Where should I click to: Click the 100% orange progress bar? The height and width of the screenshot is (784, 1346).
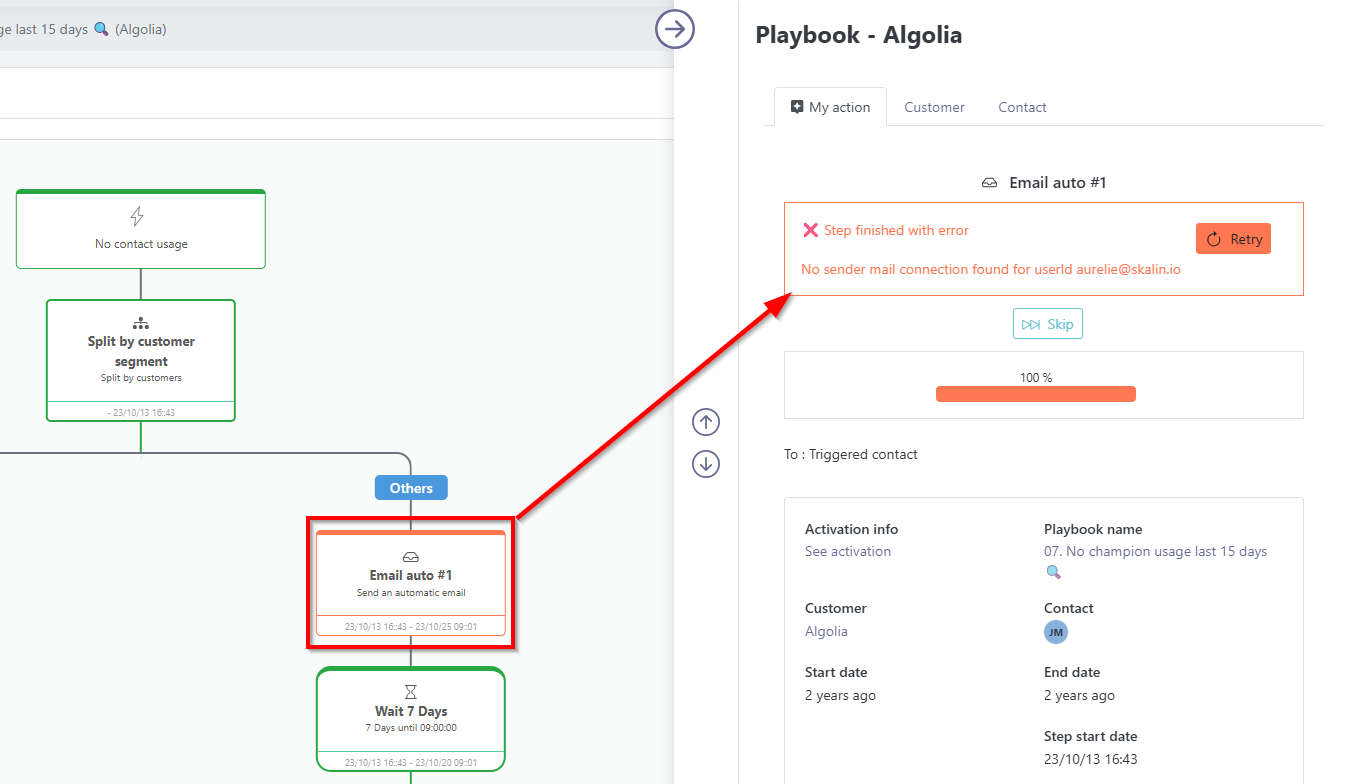click(x=1035, y=394)
